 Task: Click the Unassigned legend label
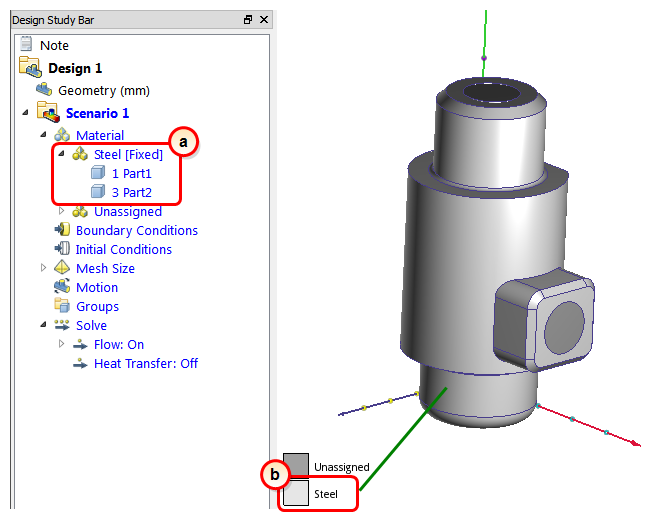click(342, 467)
